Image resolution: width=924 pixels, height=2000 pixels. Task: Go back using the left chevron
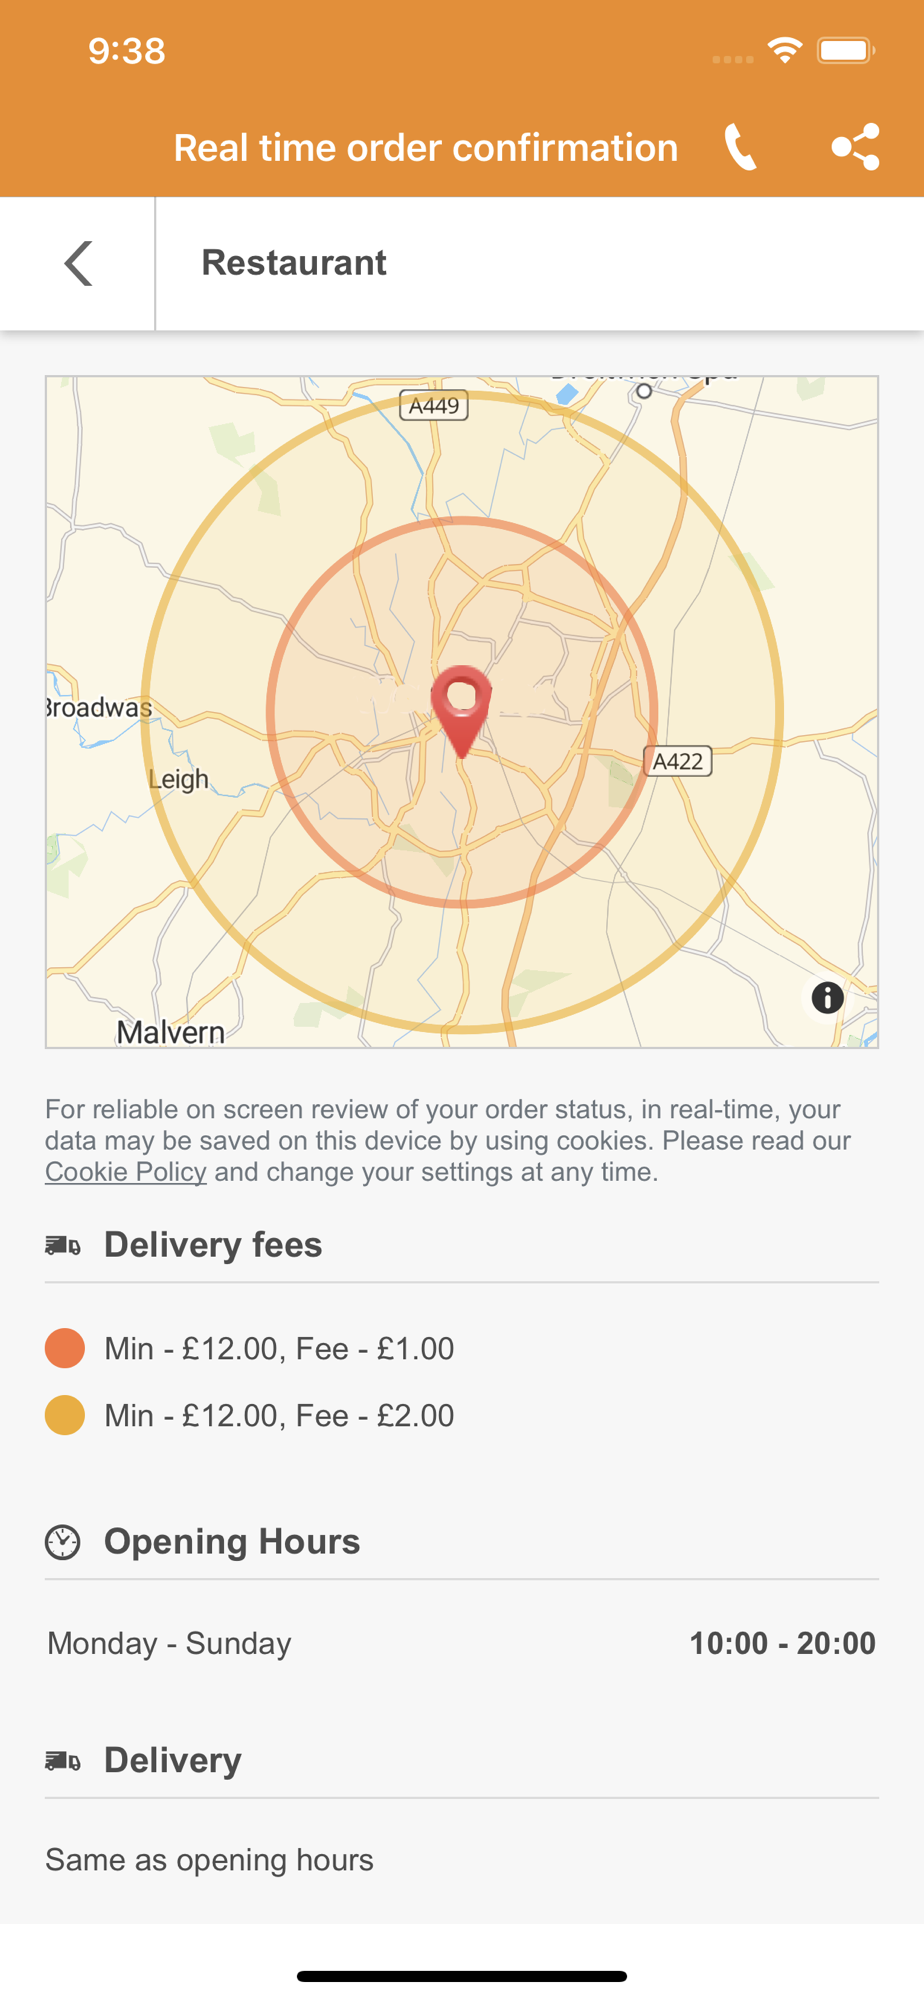click(x=78, y=263)
